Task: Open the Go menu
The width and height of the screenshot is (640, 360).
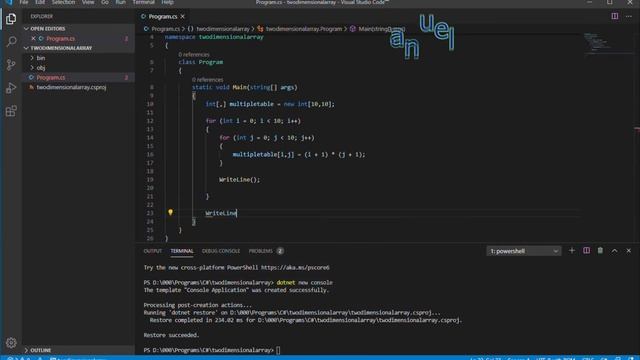Action: 105,2
